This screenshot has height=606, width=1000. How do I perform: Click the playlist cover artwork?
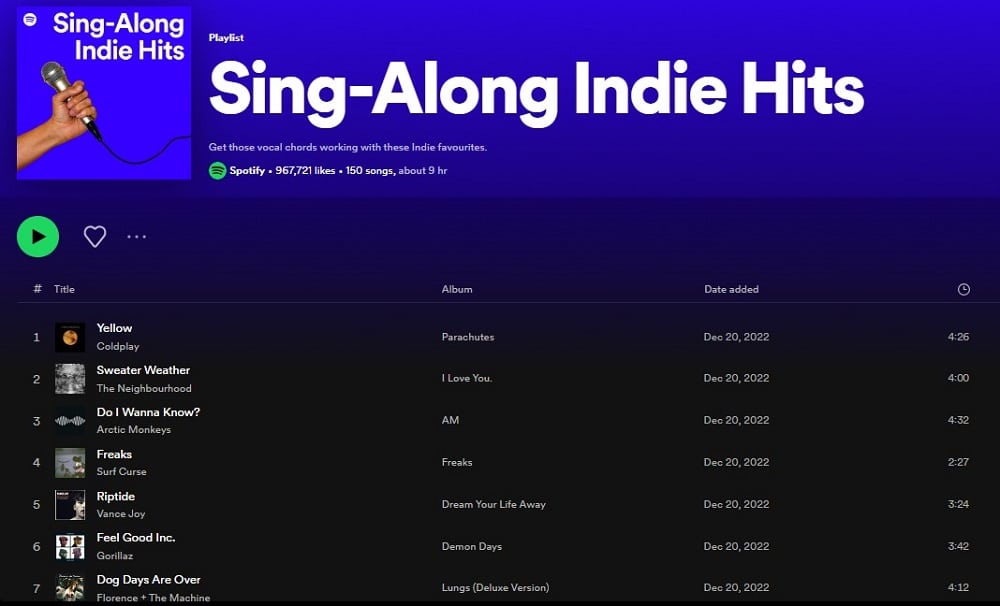point(104,92)
